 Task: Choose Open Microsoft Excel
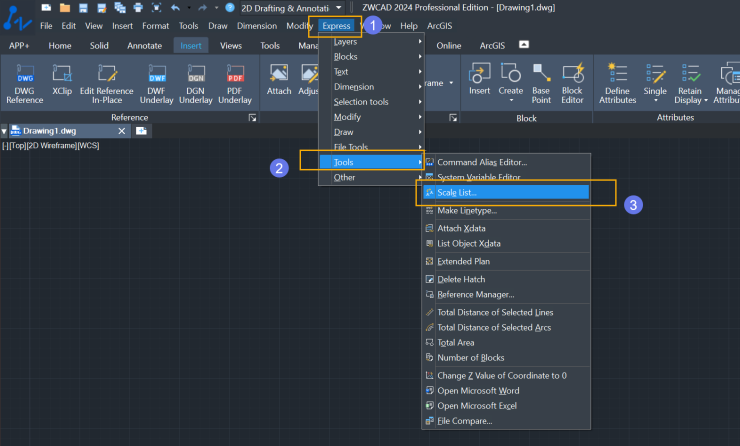coord(506,406)
